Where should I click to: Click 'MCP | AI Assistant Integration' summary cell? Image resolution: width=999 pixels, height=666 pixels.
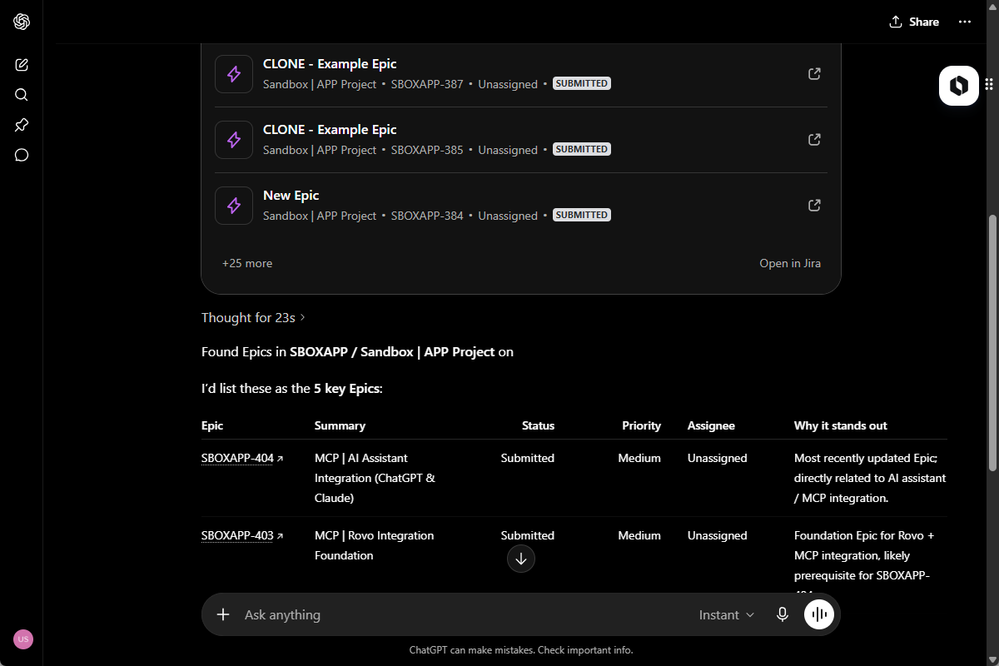(x=375, y=478)
